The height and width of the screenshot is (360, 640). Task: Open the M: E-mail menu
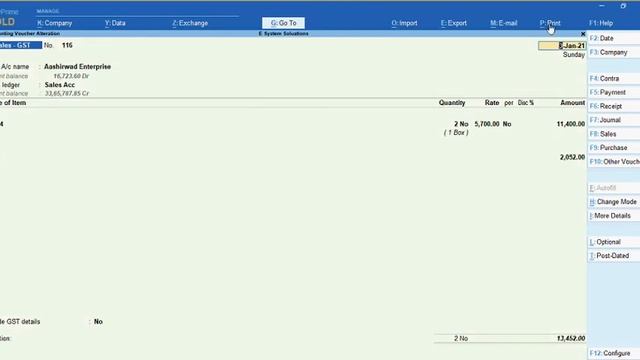(504, 23)
